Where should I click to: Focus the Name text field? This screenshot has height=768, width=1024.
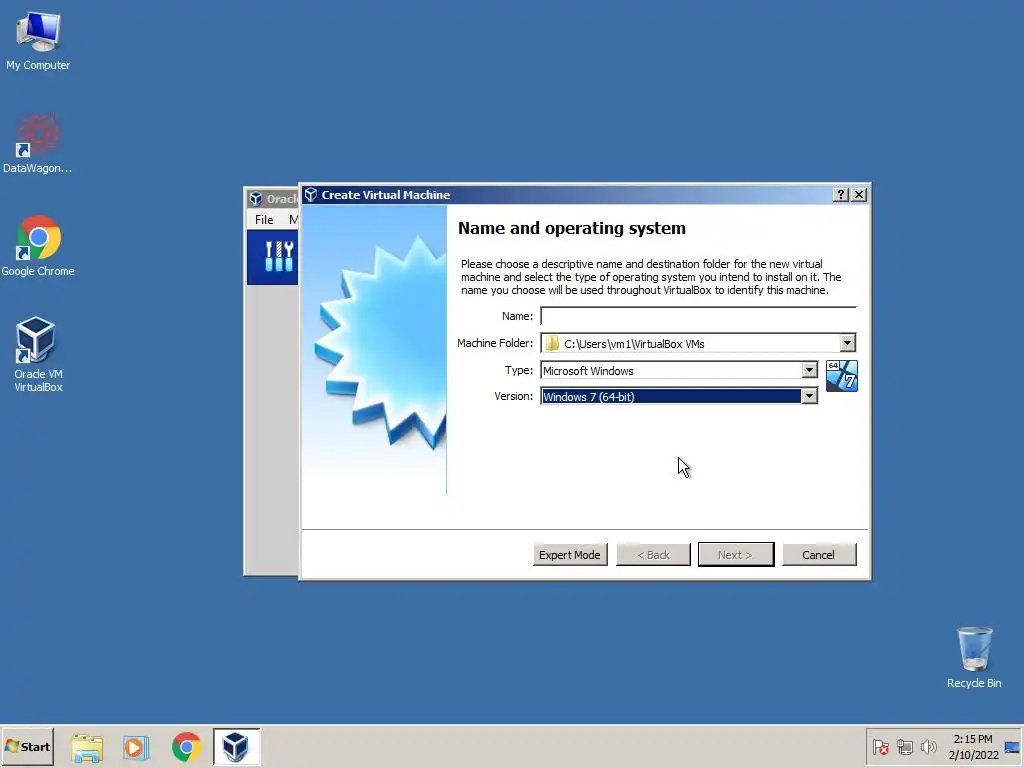tap(698, 316)
